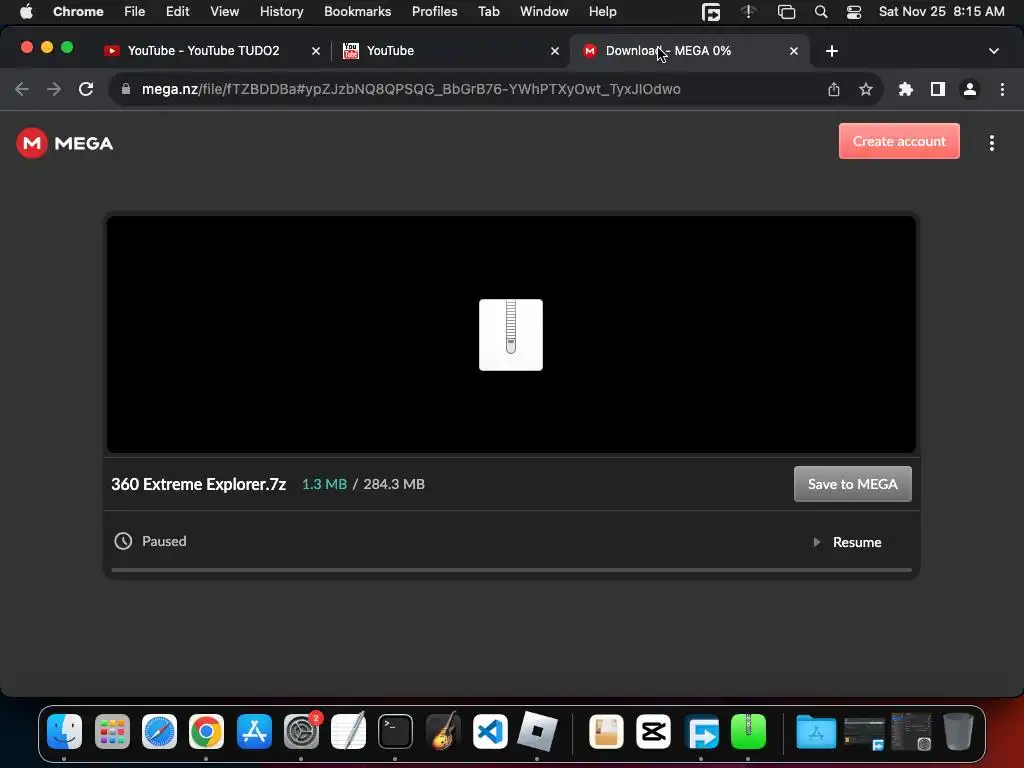
Task: Click the 1.3 MB downloaded size
Action: (324, 484)
